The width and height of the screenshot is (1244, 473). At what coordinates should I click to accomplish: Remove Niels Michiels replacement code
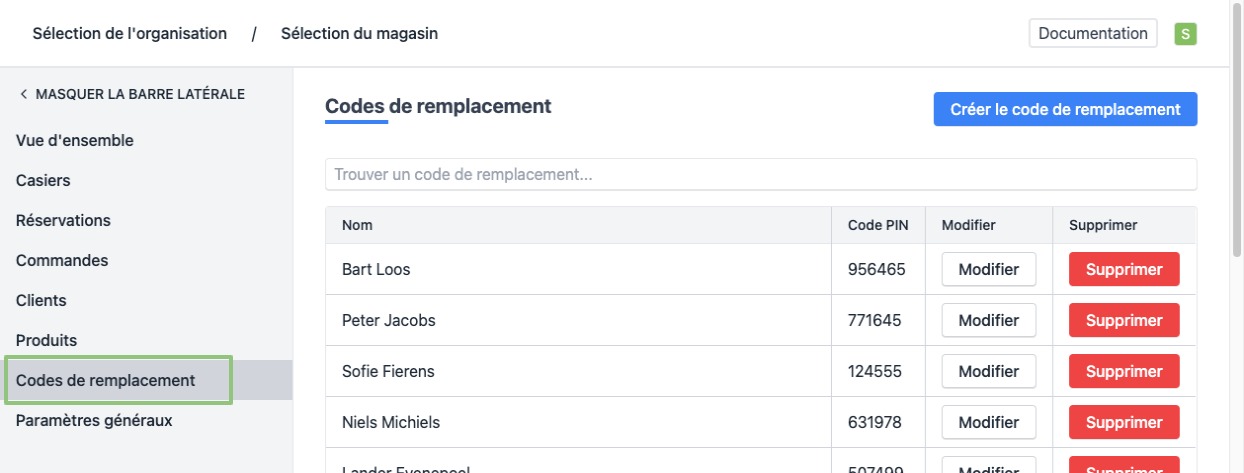[x=1124, y=422]
